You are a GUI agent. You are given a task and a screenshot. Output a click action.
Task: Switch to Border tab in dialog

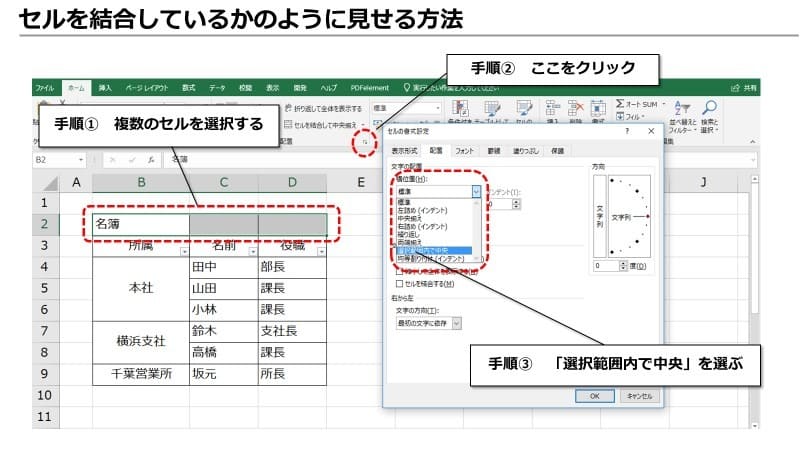pos(493,151)
